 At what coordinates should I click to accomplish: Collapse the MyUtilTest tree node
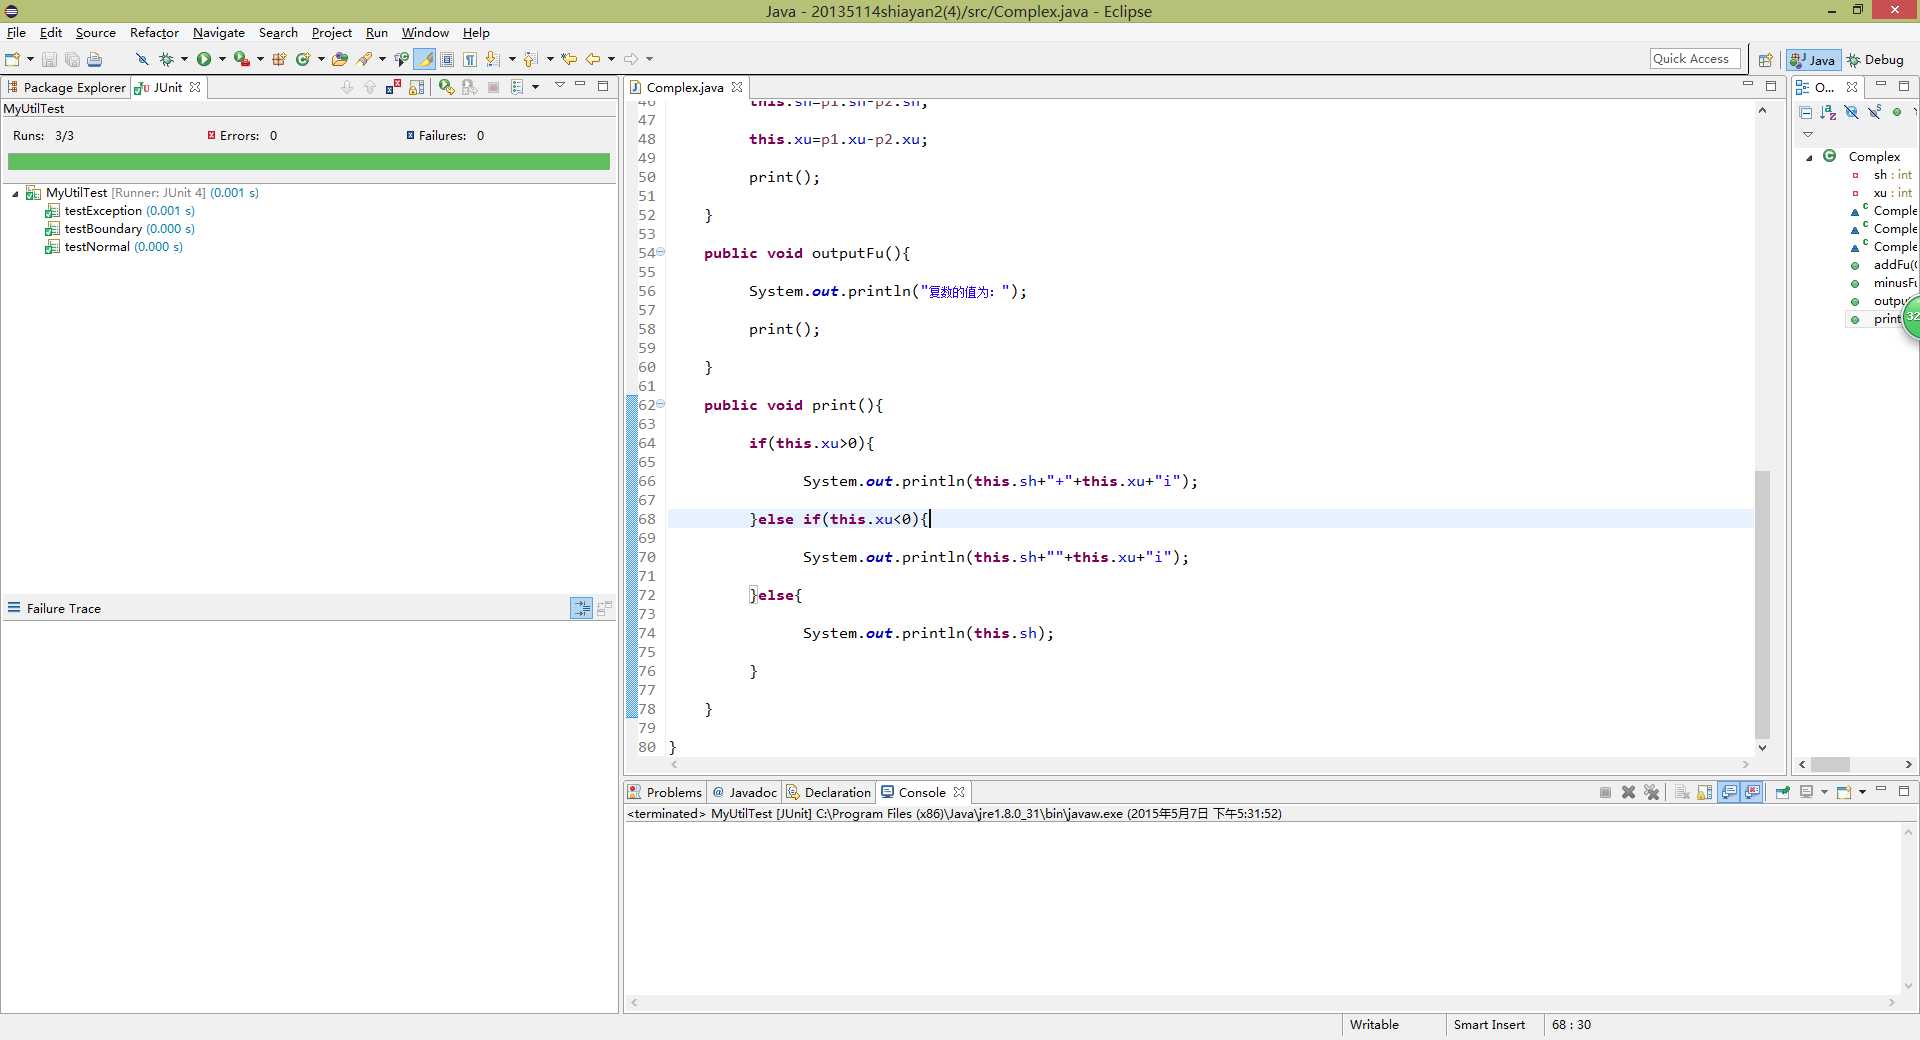(15, 193)
